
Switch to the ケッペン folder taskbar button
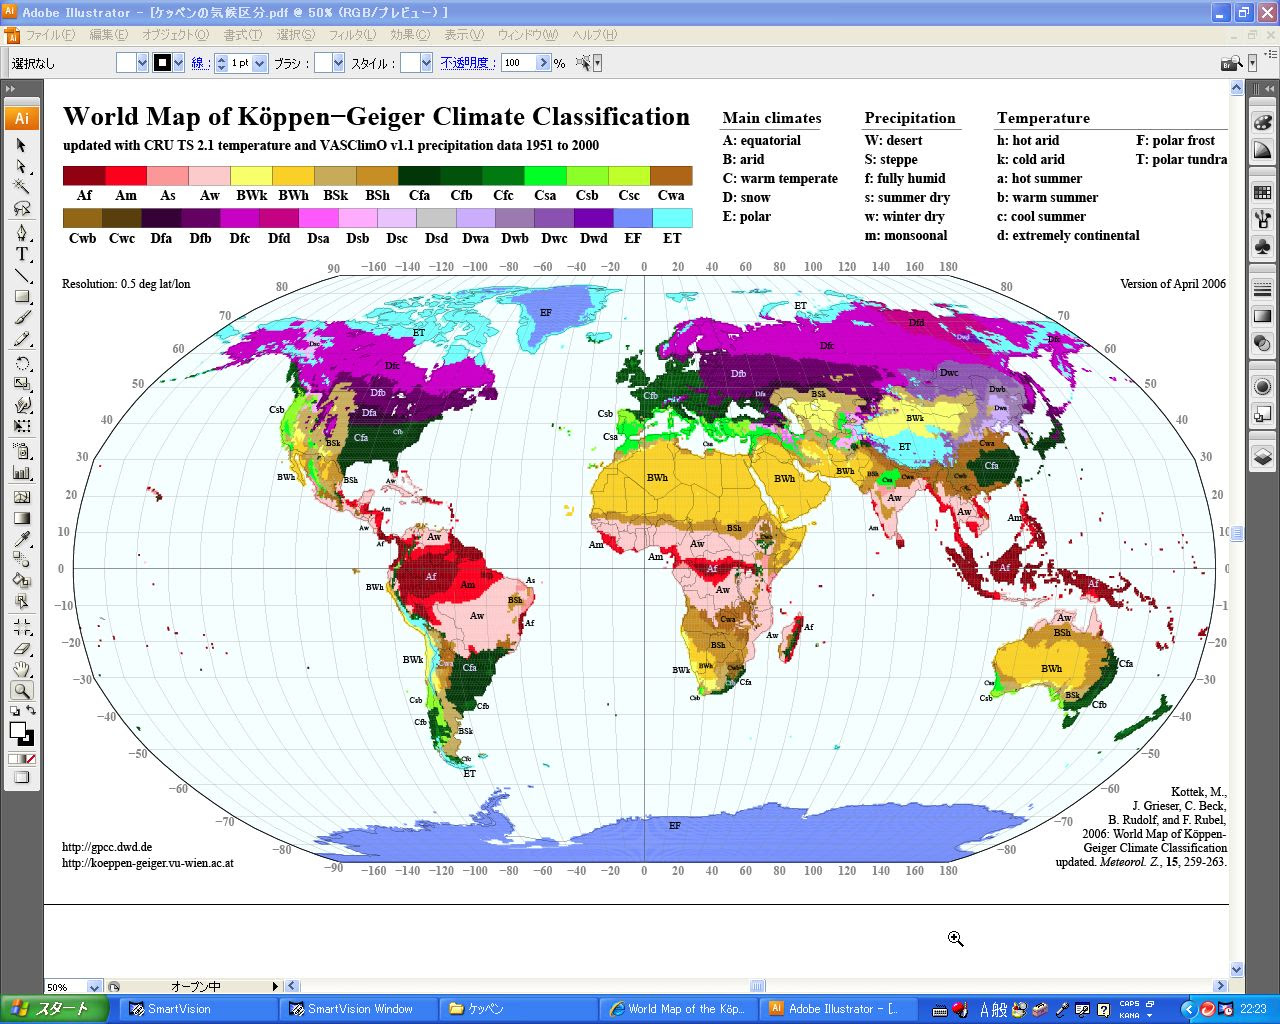point(519,1009)
